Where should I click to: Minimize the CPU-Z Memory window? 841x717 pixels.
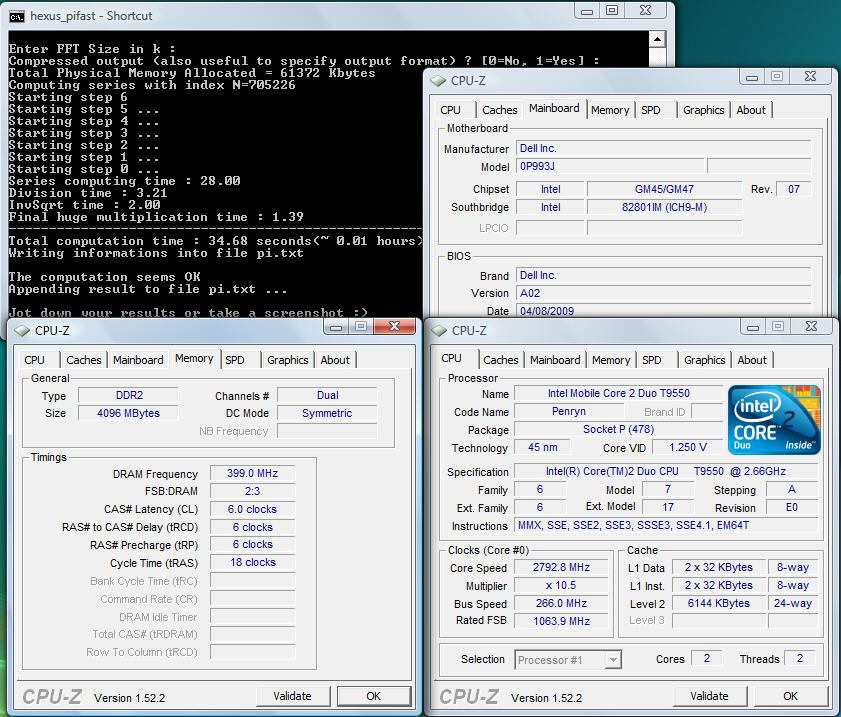click(x=336, y=327)
